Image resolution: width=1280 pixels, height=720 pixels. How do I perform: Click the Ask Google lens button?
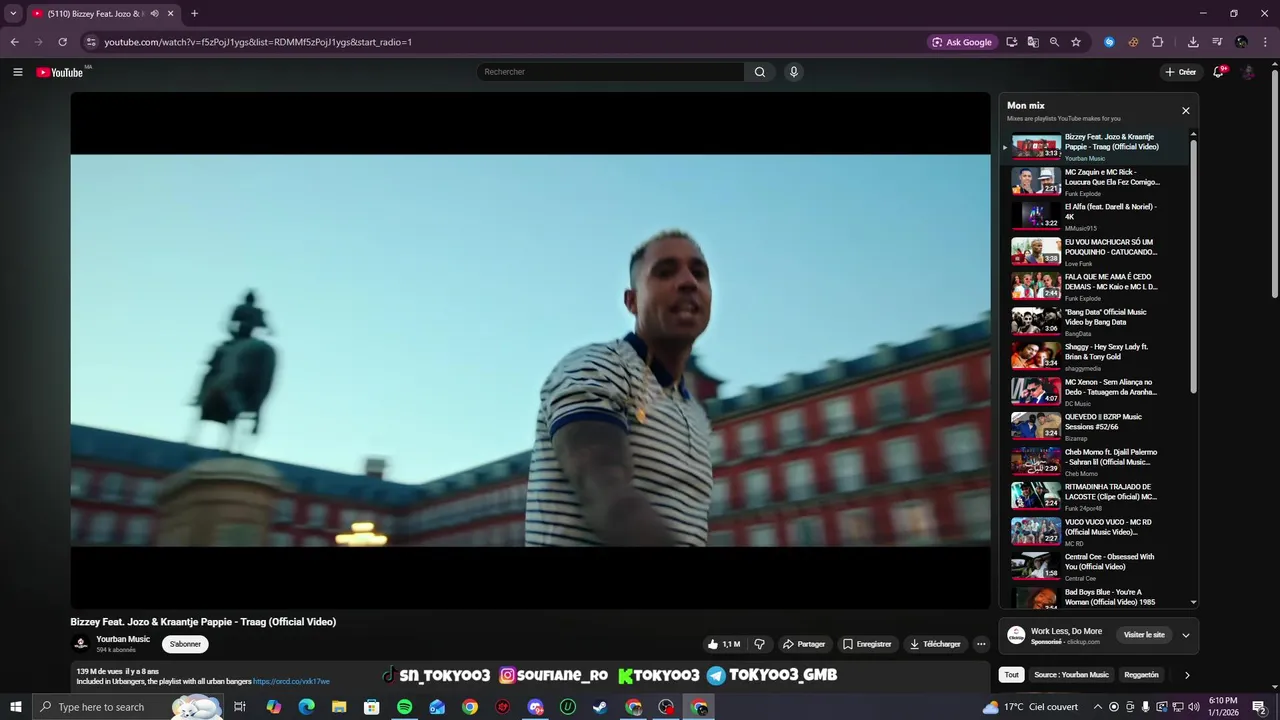click(x=962, y=42)
